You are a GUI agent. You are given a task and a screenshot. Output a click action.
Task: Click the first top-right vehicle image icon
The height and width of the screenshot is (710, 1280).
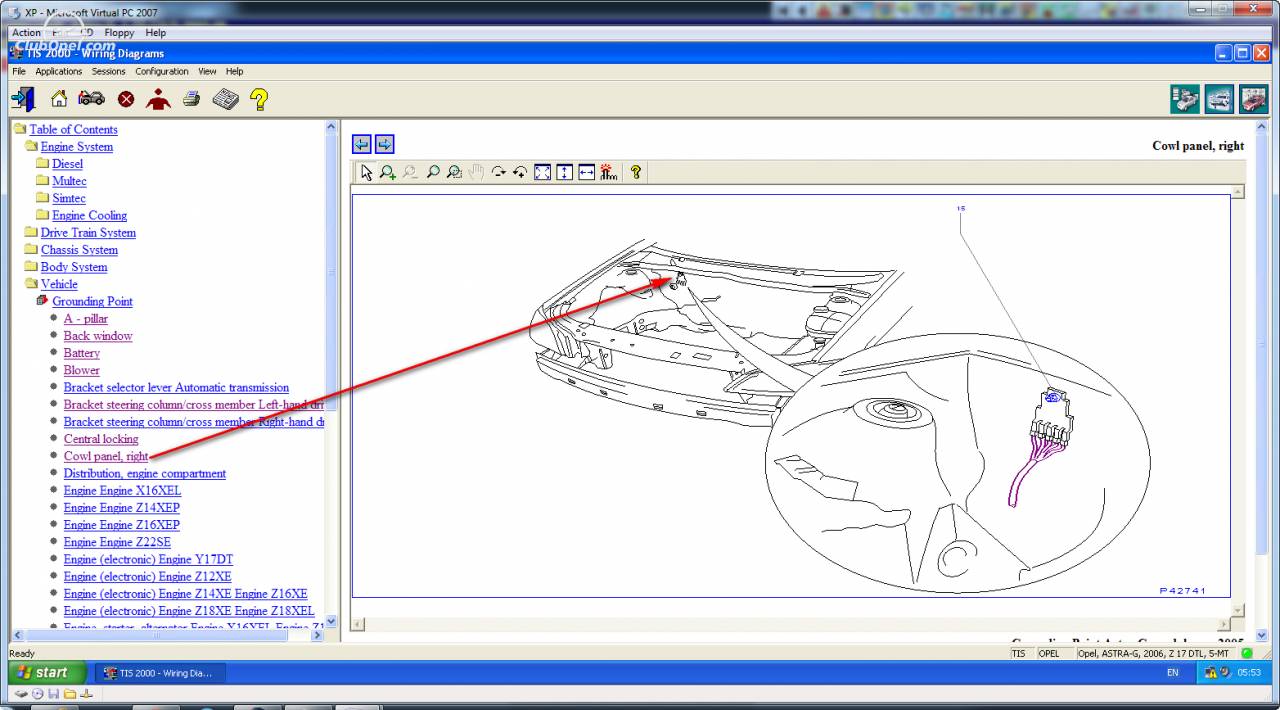tap(1185, 99)
